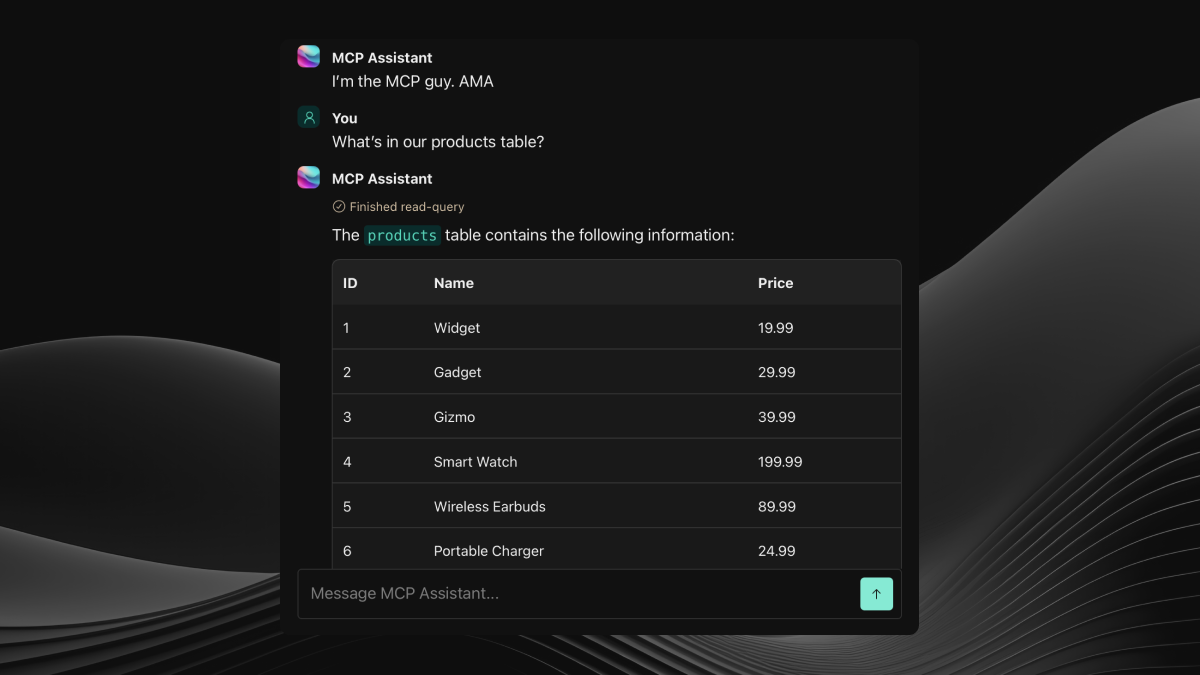Click the second MCP Assistant avatar
This screenshot has height=675, width=1200.
pyautogui.click(x=308, y=178)
